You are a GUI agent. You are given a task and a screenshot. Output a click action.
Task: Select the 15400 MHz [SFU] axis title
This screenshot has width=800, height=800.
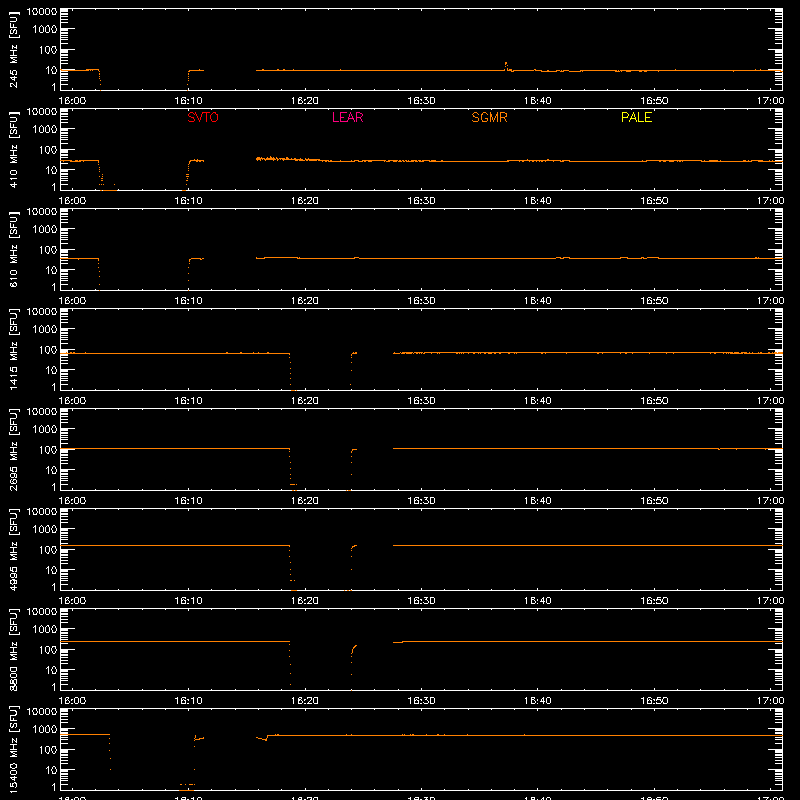point(13,750)
